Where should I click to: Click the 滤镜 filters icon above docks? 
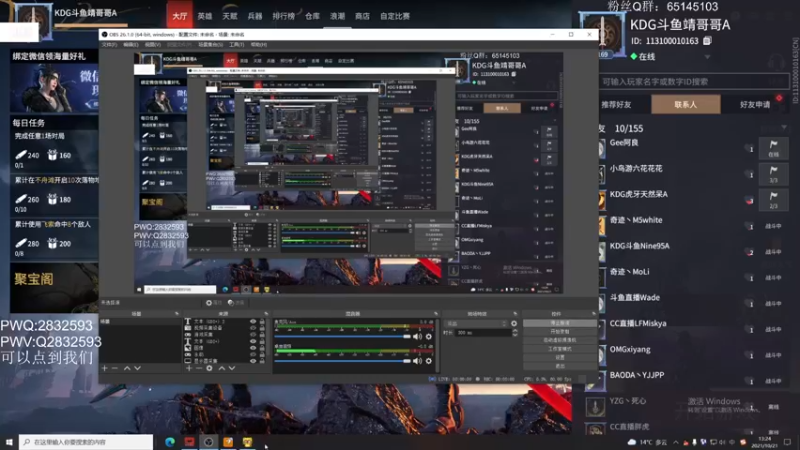tap(236, 303)
